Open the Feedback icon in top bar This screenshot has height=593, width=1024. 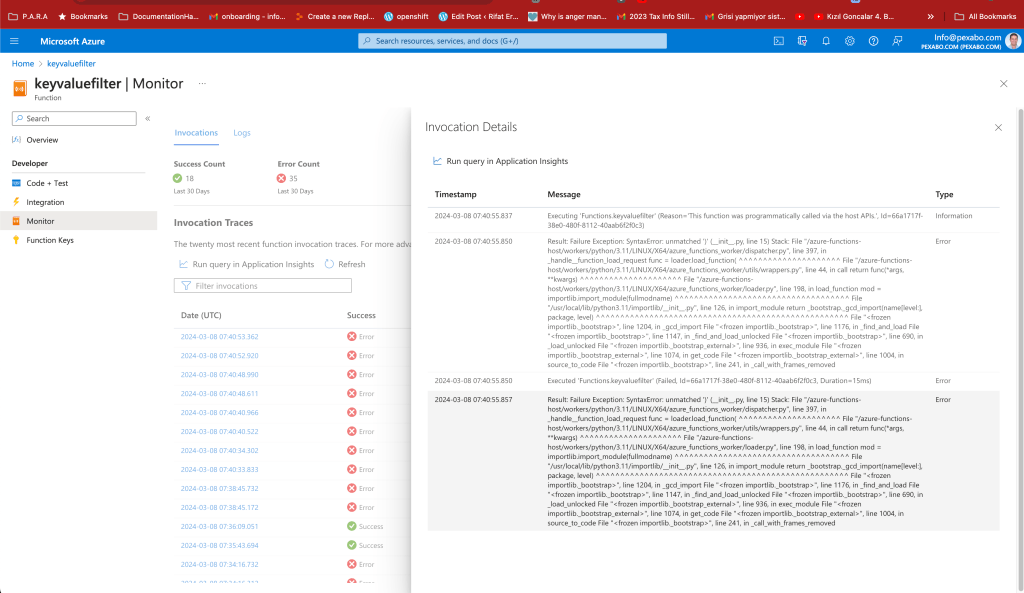(x=897, y=41)
